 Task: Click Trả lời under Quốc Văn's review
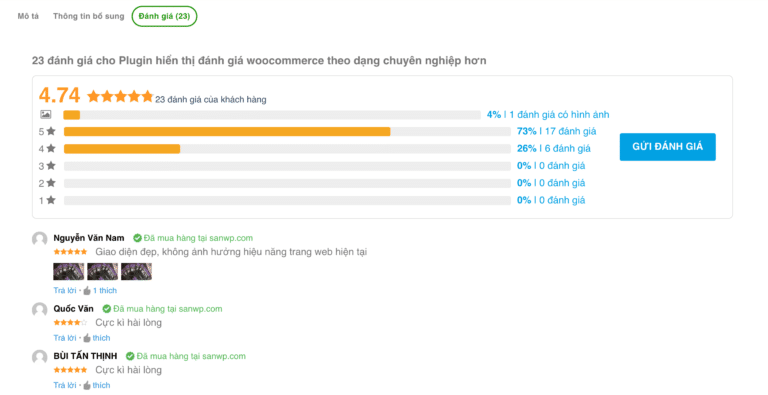tap(65, 338)
